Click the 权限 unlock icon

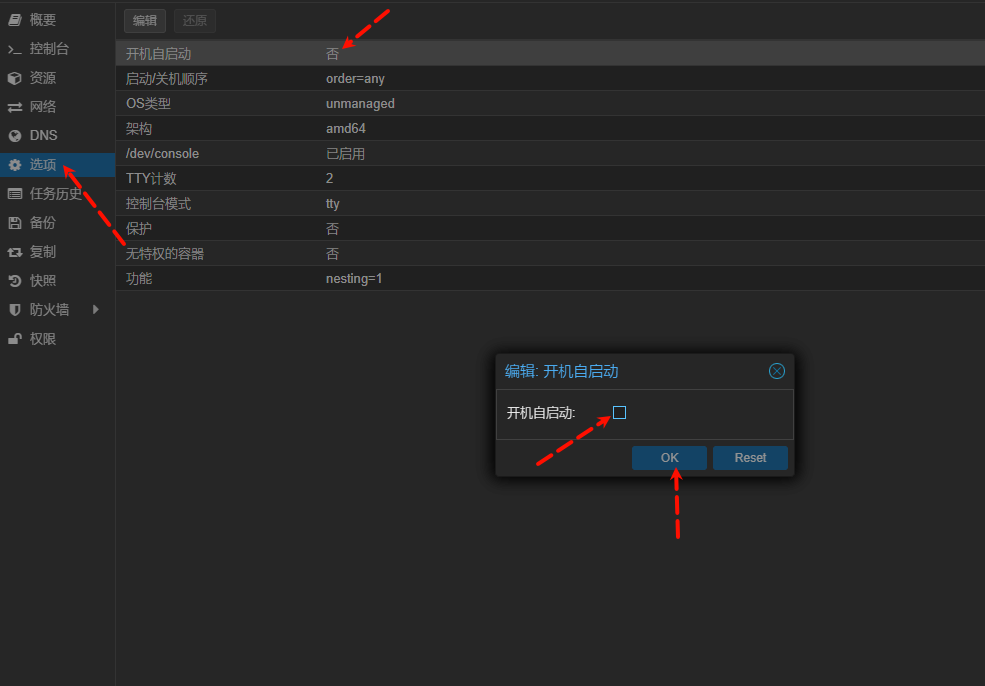pyautogui.click(x=15, y=339)
